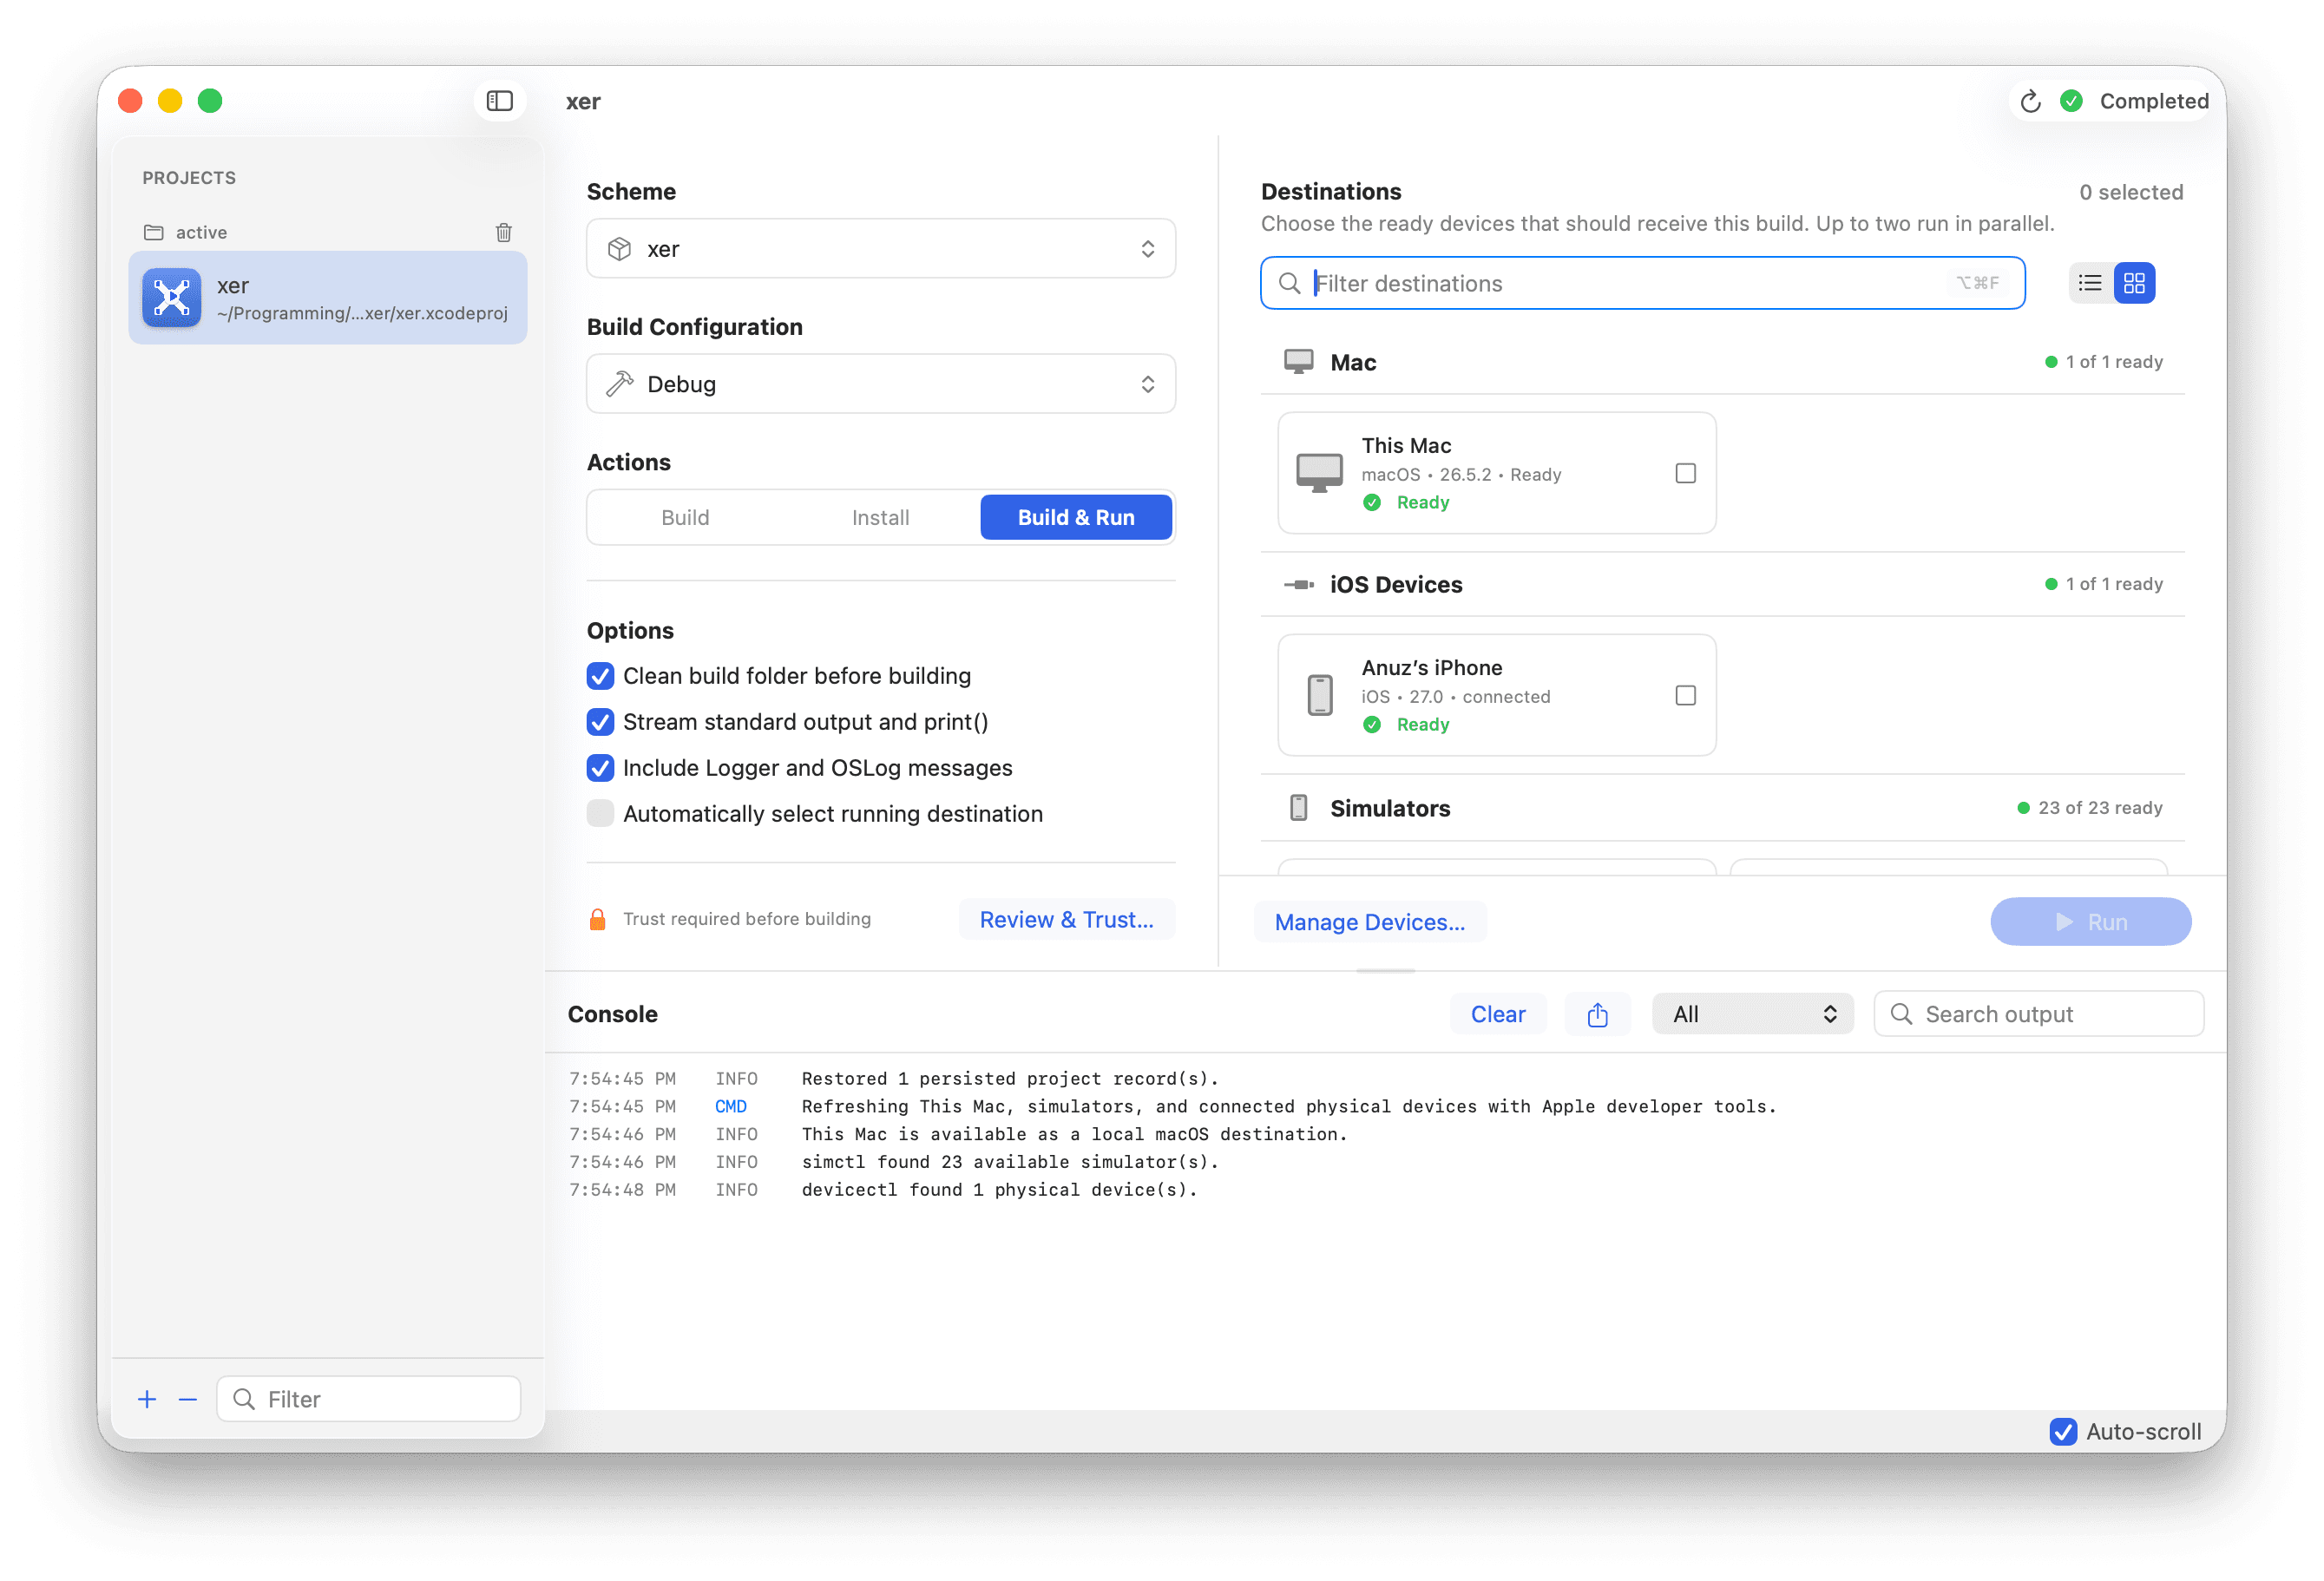Click the Mac section monitor icon
This screenshot has height=1581, width=2324.
[x=1298, y=362]
